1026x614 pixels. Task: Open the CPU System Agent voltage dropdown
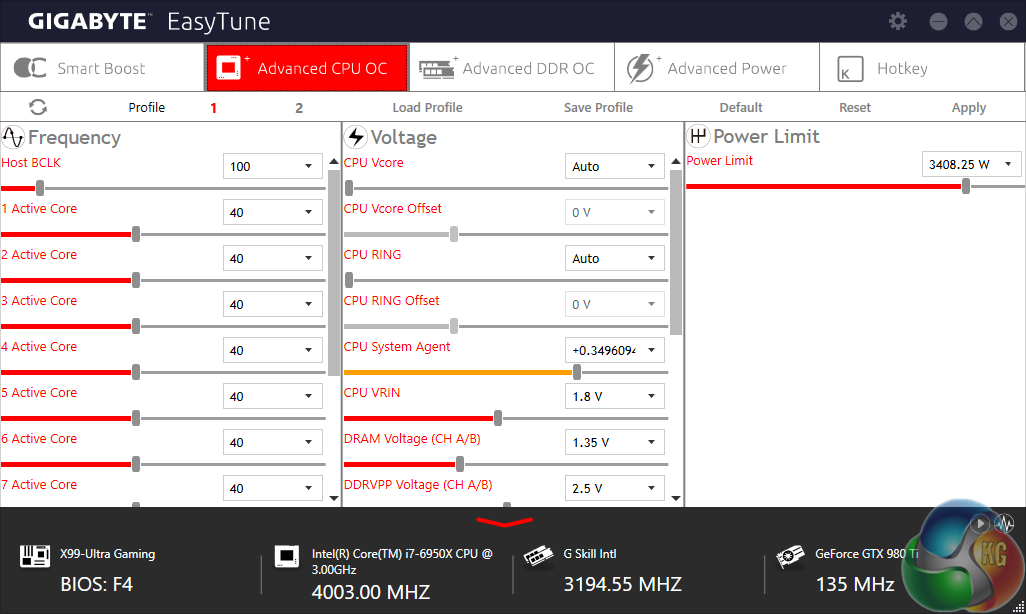point(614,350)
